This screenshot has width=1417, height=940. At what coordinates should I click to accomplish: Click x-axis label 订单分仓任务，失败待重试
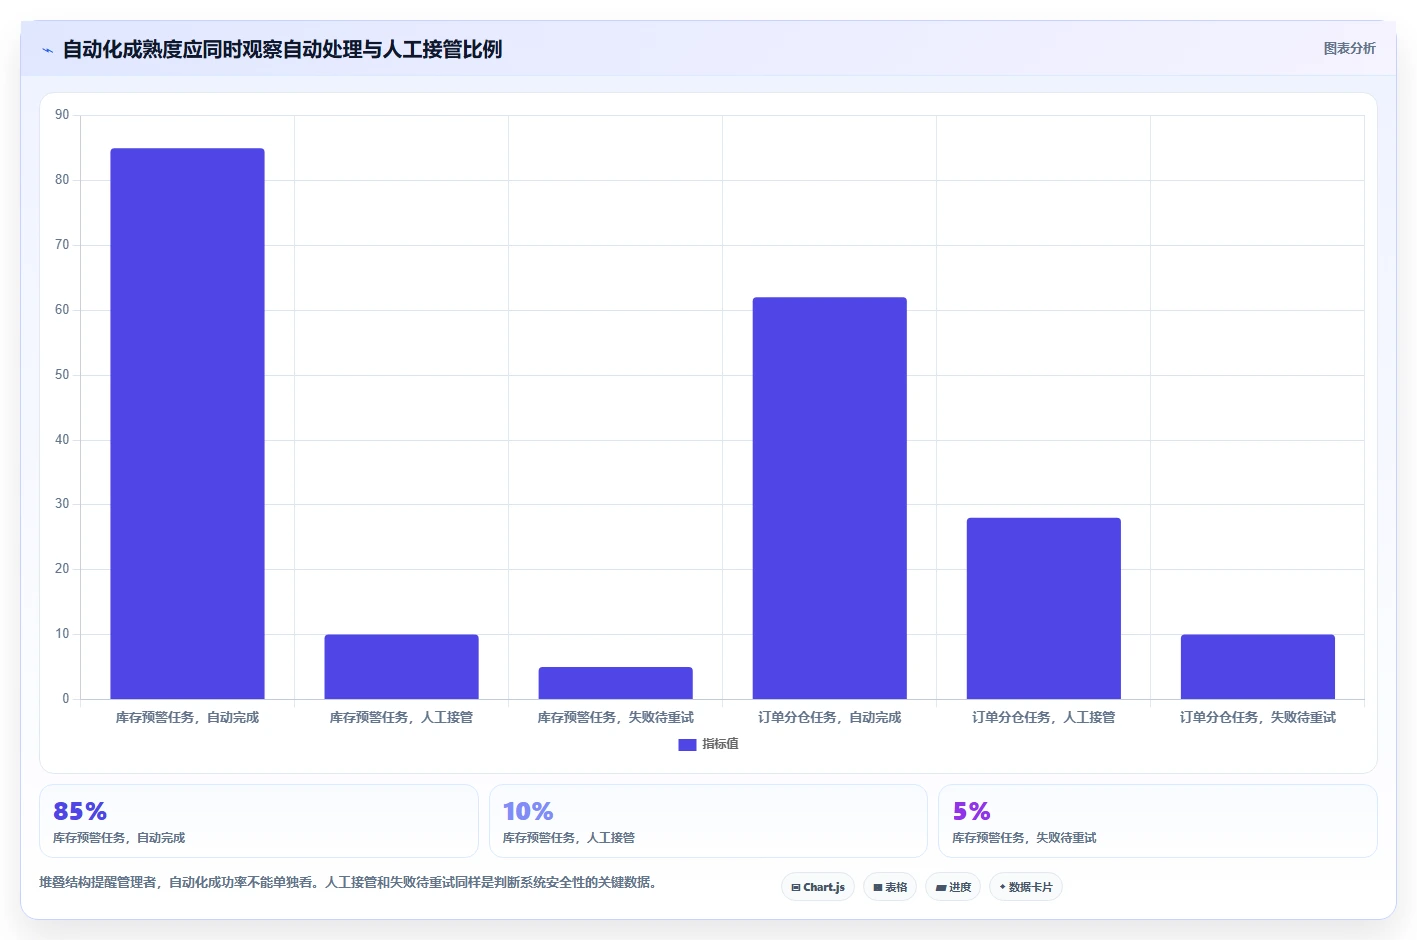coord(1257,717)
